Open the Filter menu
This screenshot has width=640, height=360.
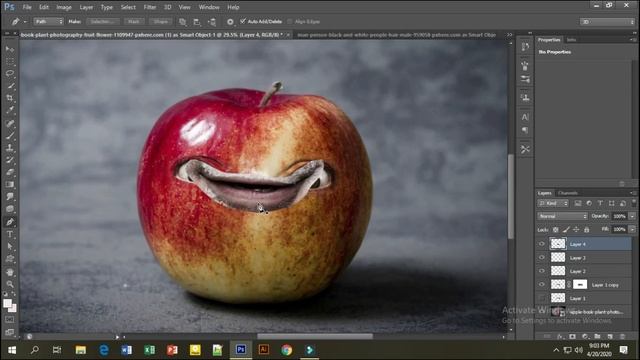(149, 7)
